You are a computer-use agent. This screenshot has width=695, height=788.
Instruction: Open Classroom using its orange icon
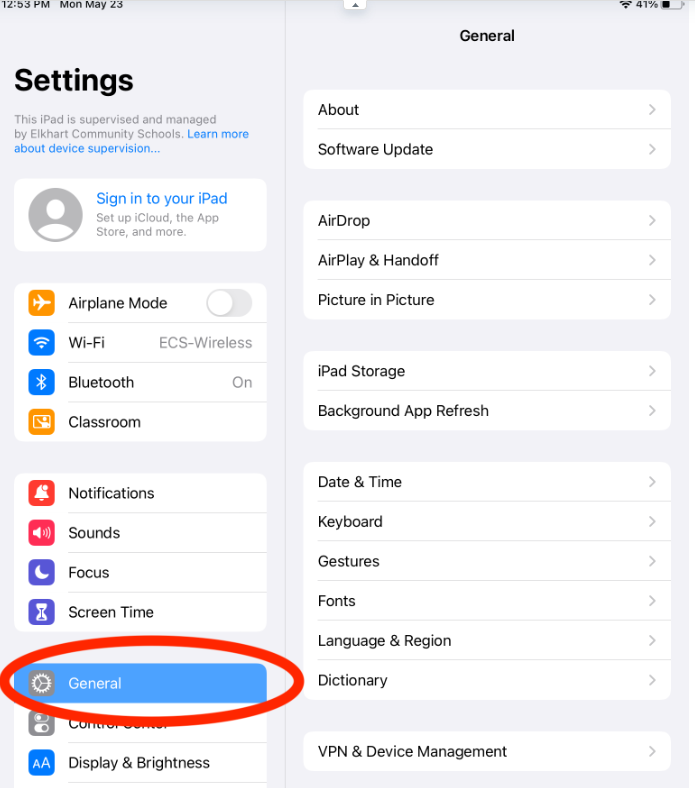coord(41,422)
